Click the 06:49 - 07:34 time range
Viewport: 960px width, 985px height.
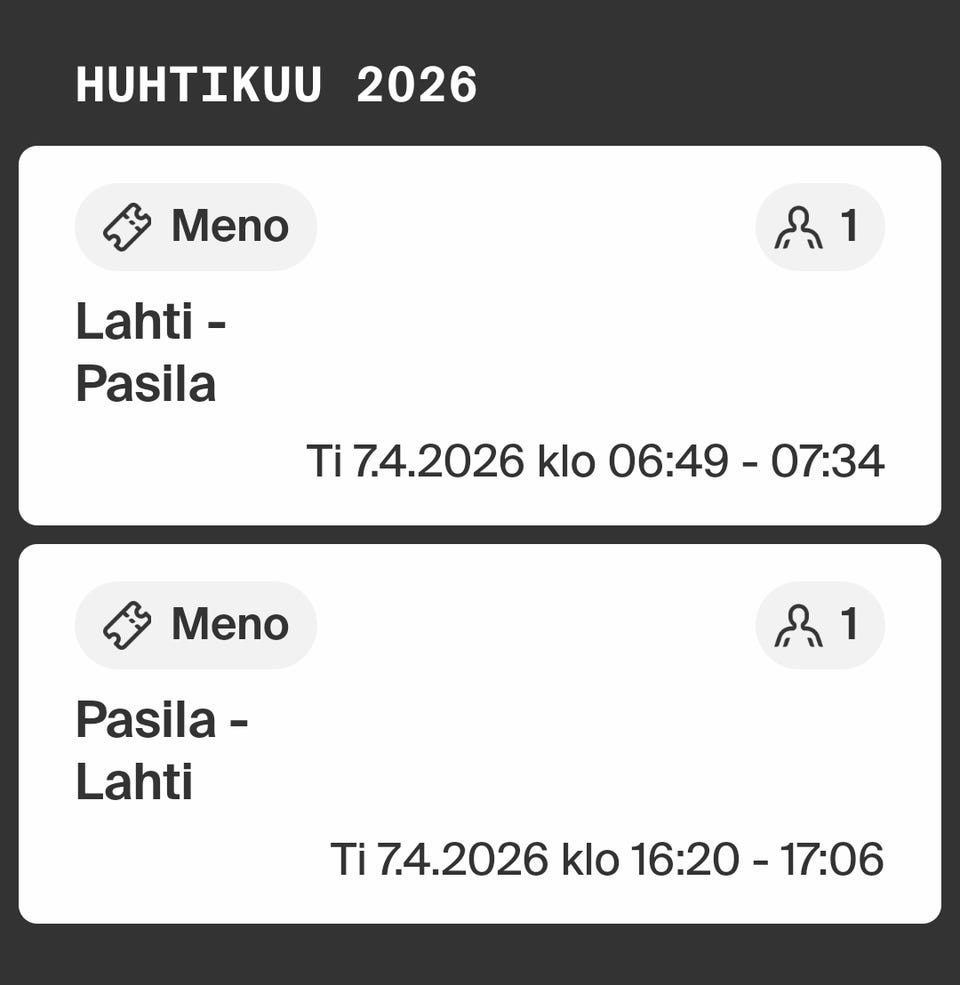click(x=744, y=462)
